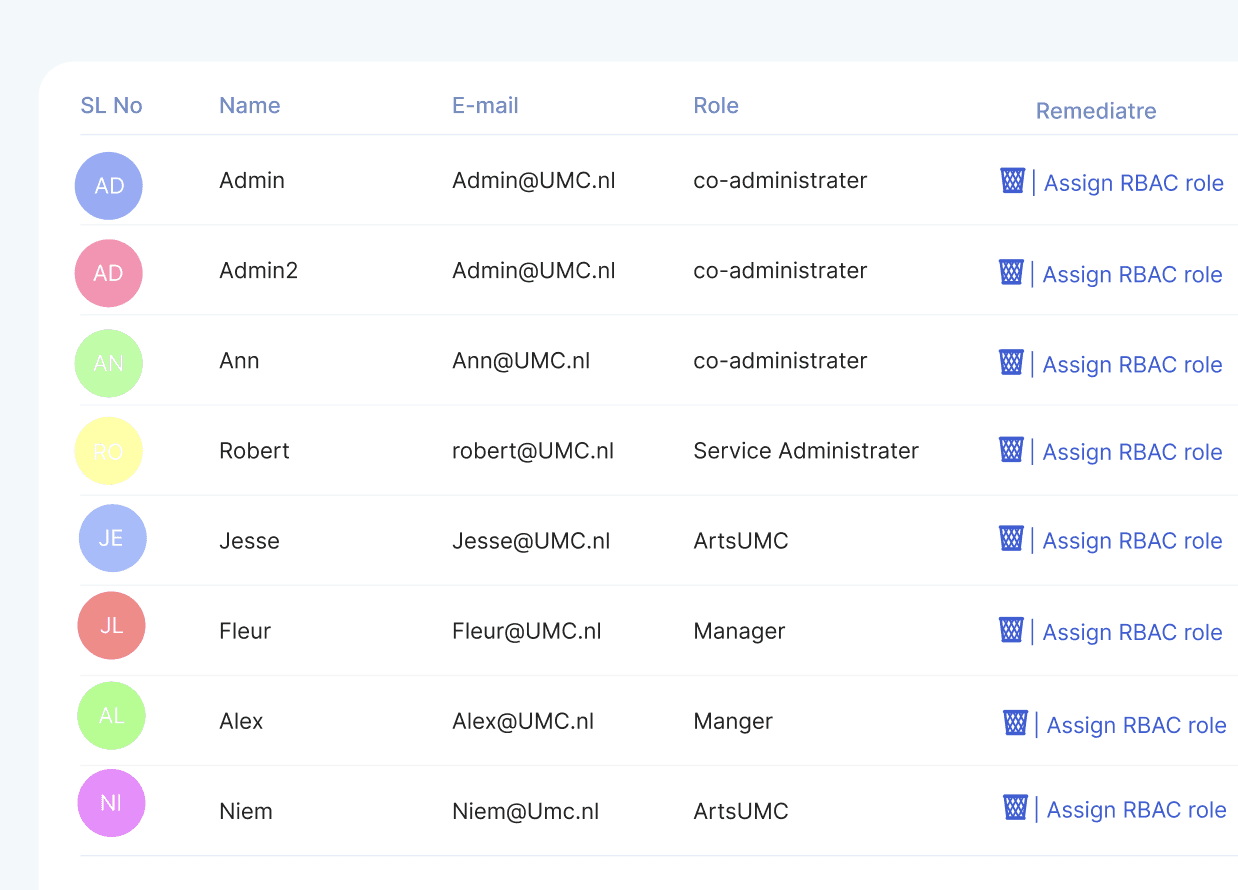Remove Ann using the trash bin icon
The width and height of the screenshot is (1238, 890).
pos(1011,362)
